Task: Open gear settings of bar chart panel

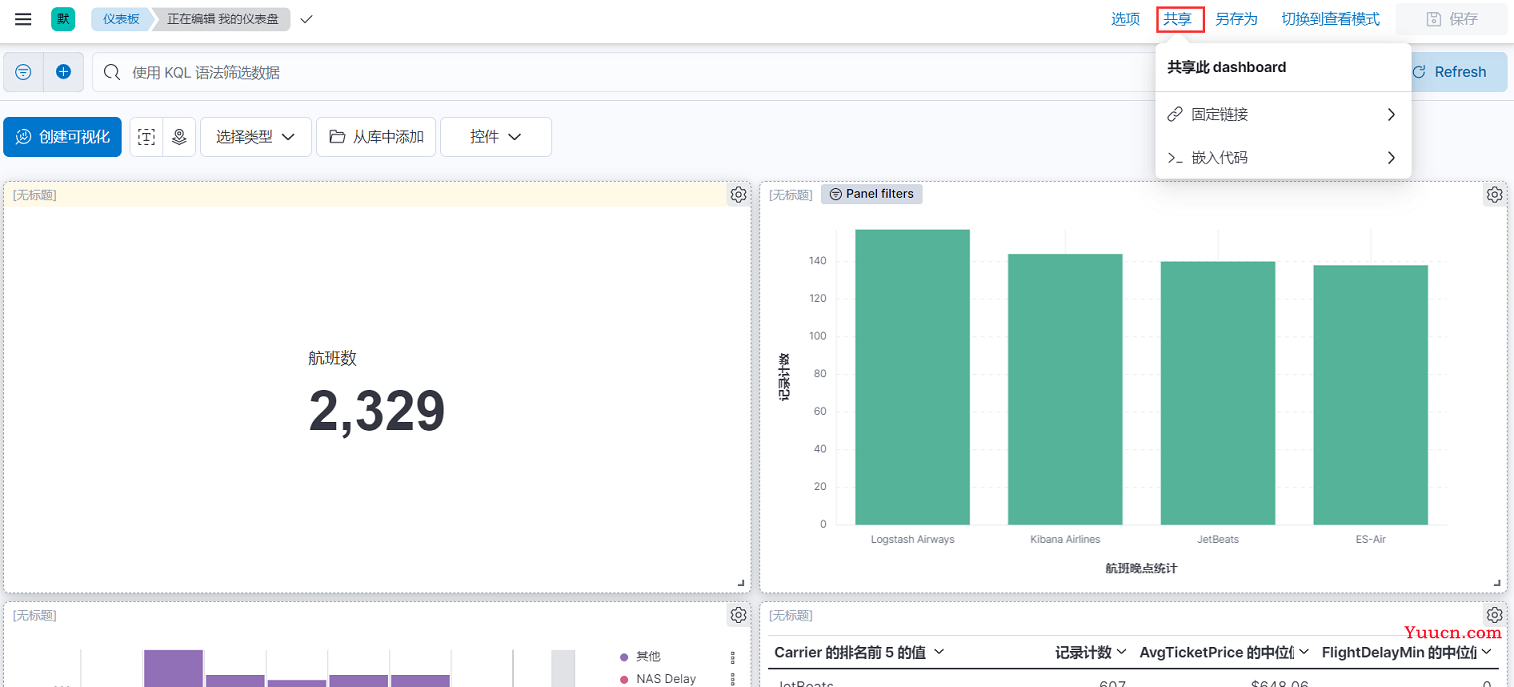Action: (1494, 195)
